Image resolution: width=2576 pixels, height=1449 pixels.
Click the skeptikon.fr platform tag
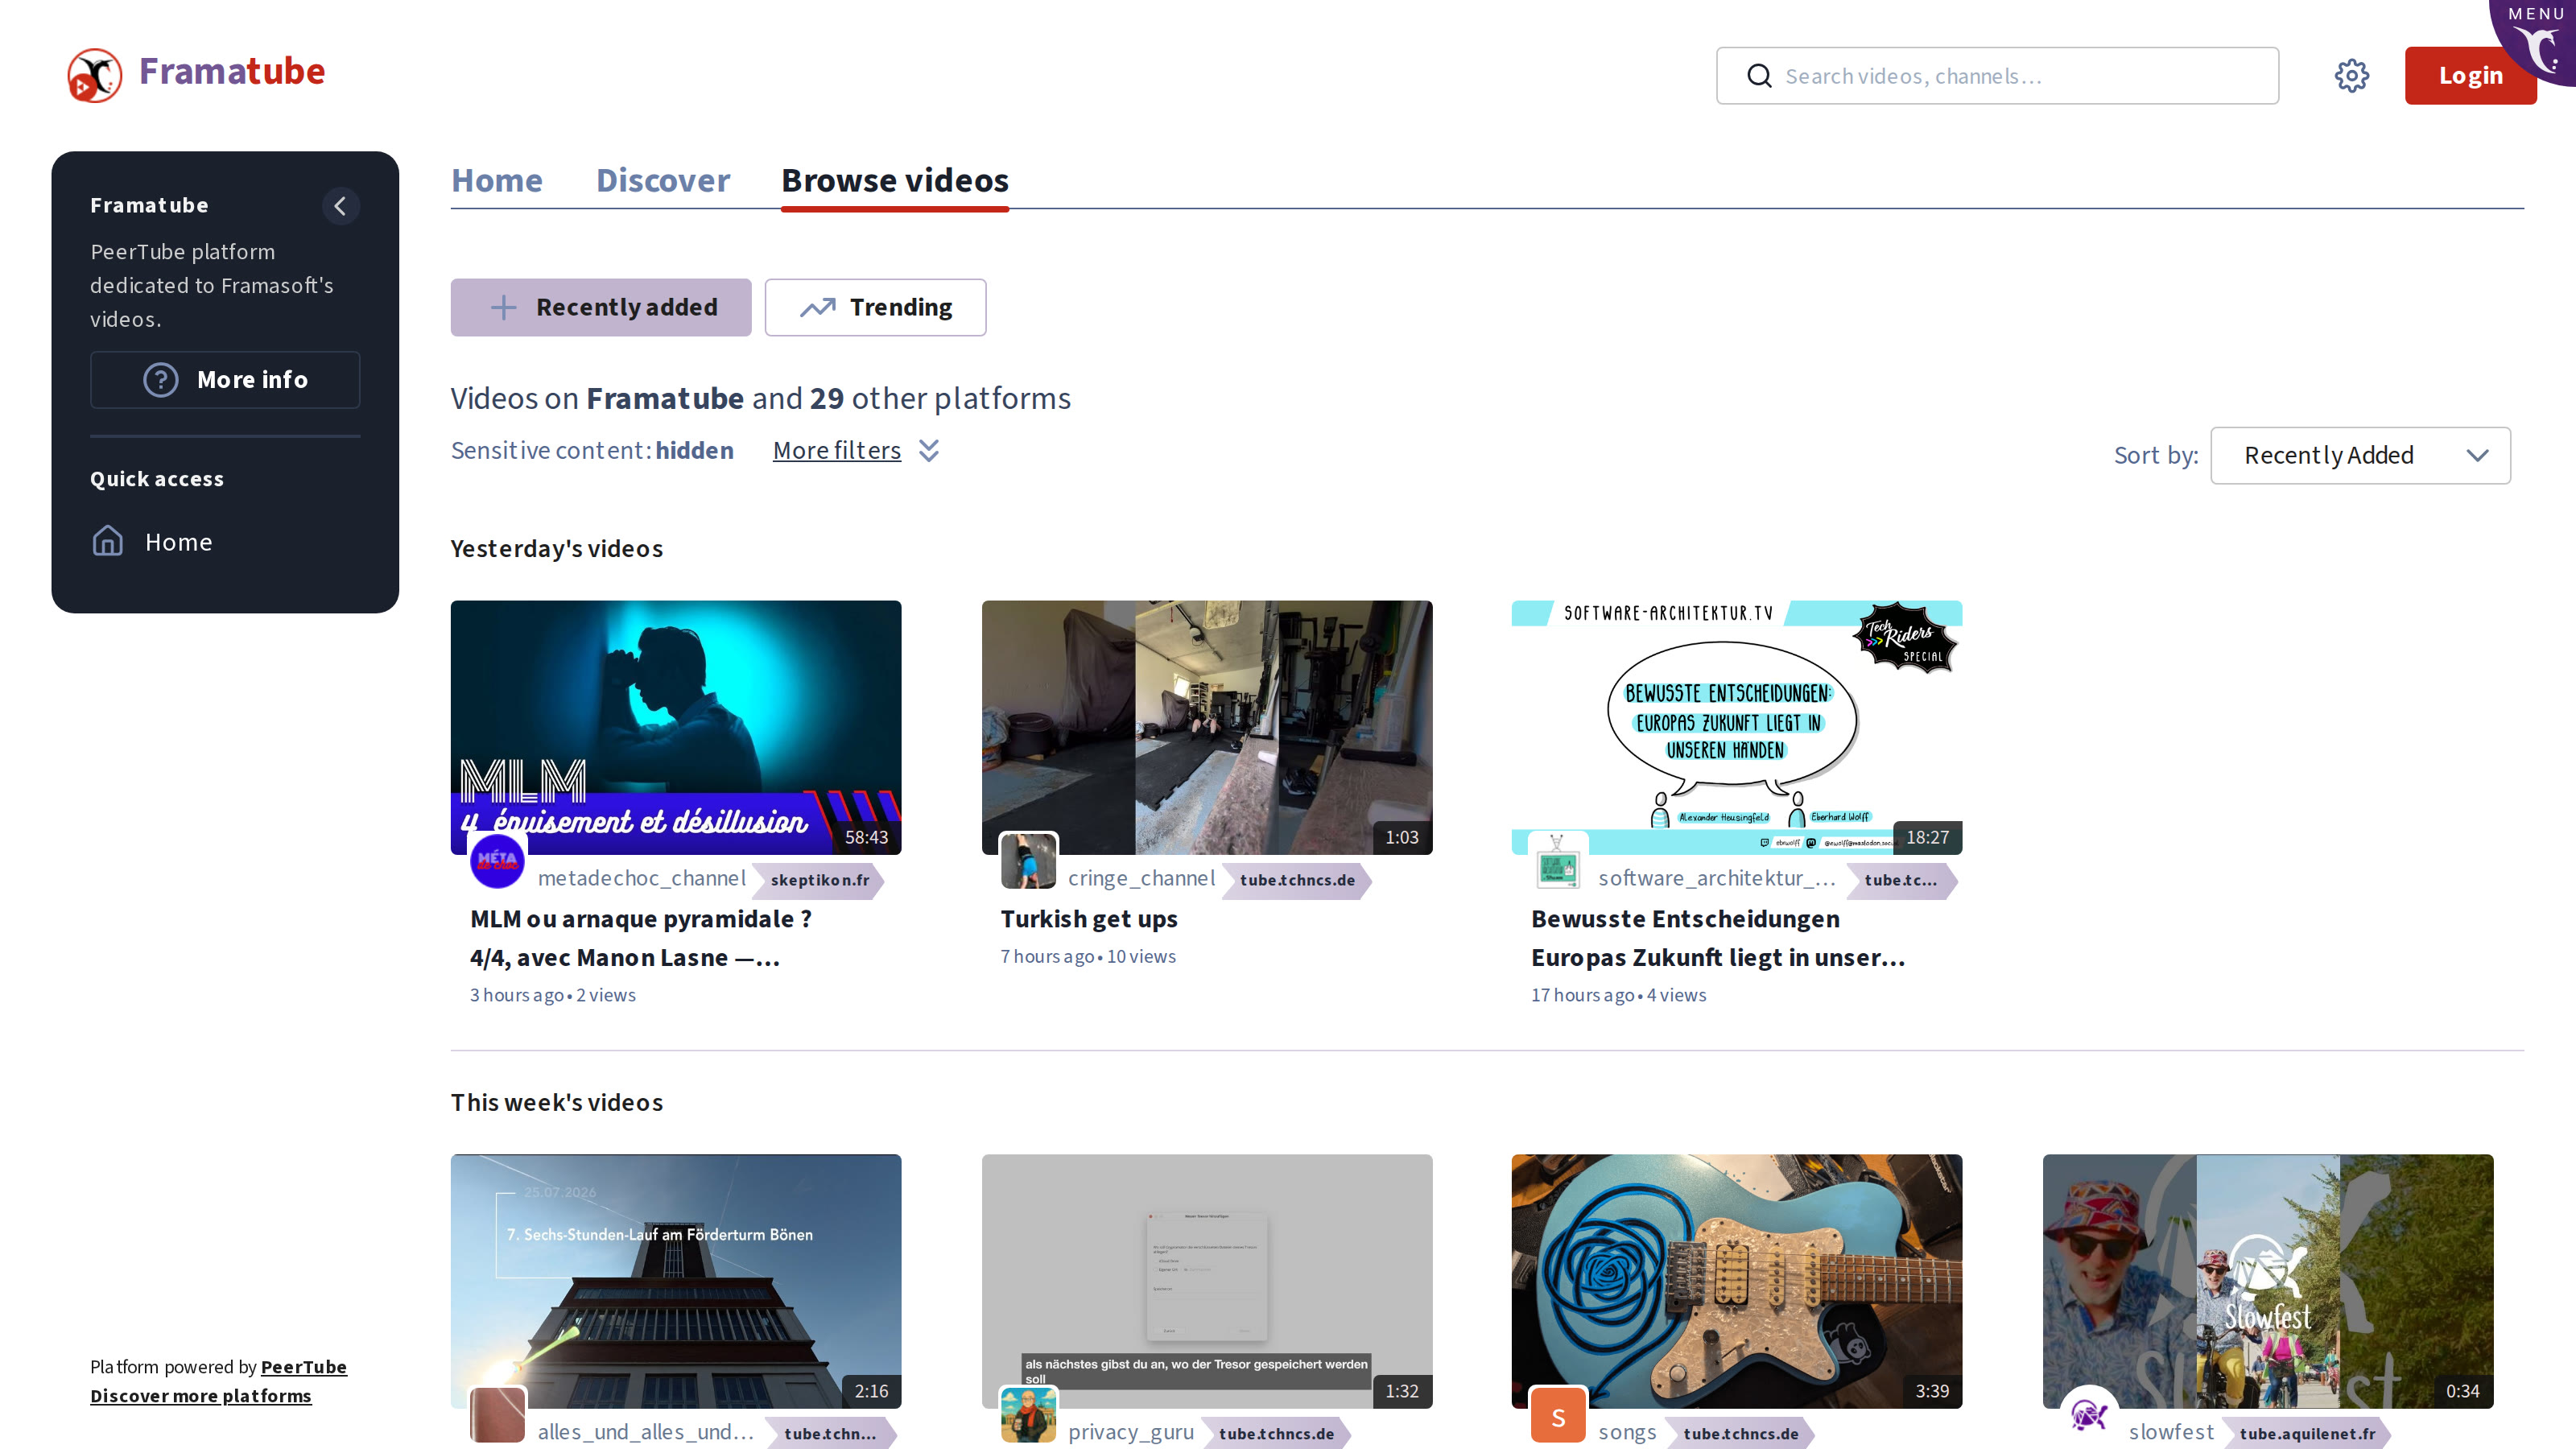point(819,880)
